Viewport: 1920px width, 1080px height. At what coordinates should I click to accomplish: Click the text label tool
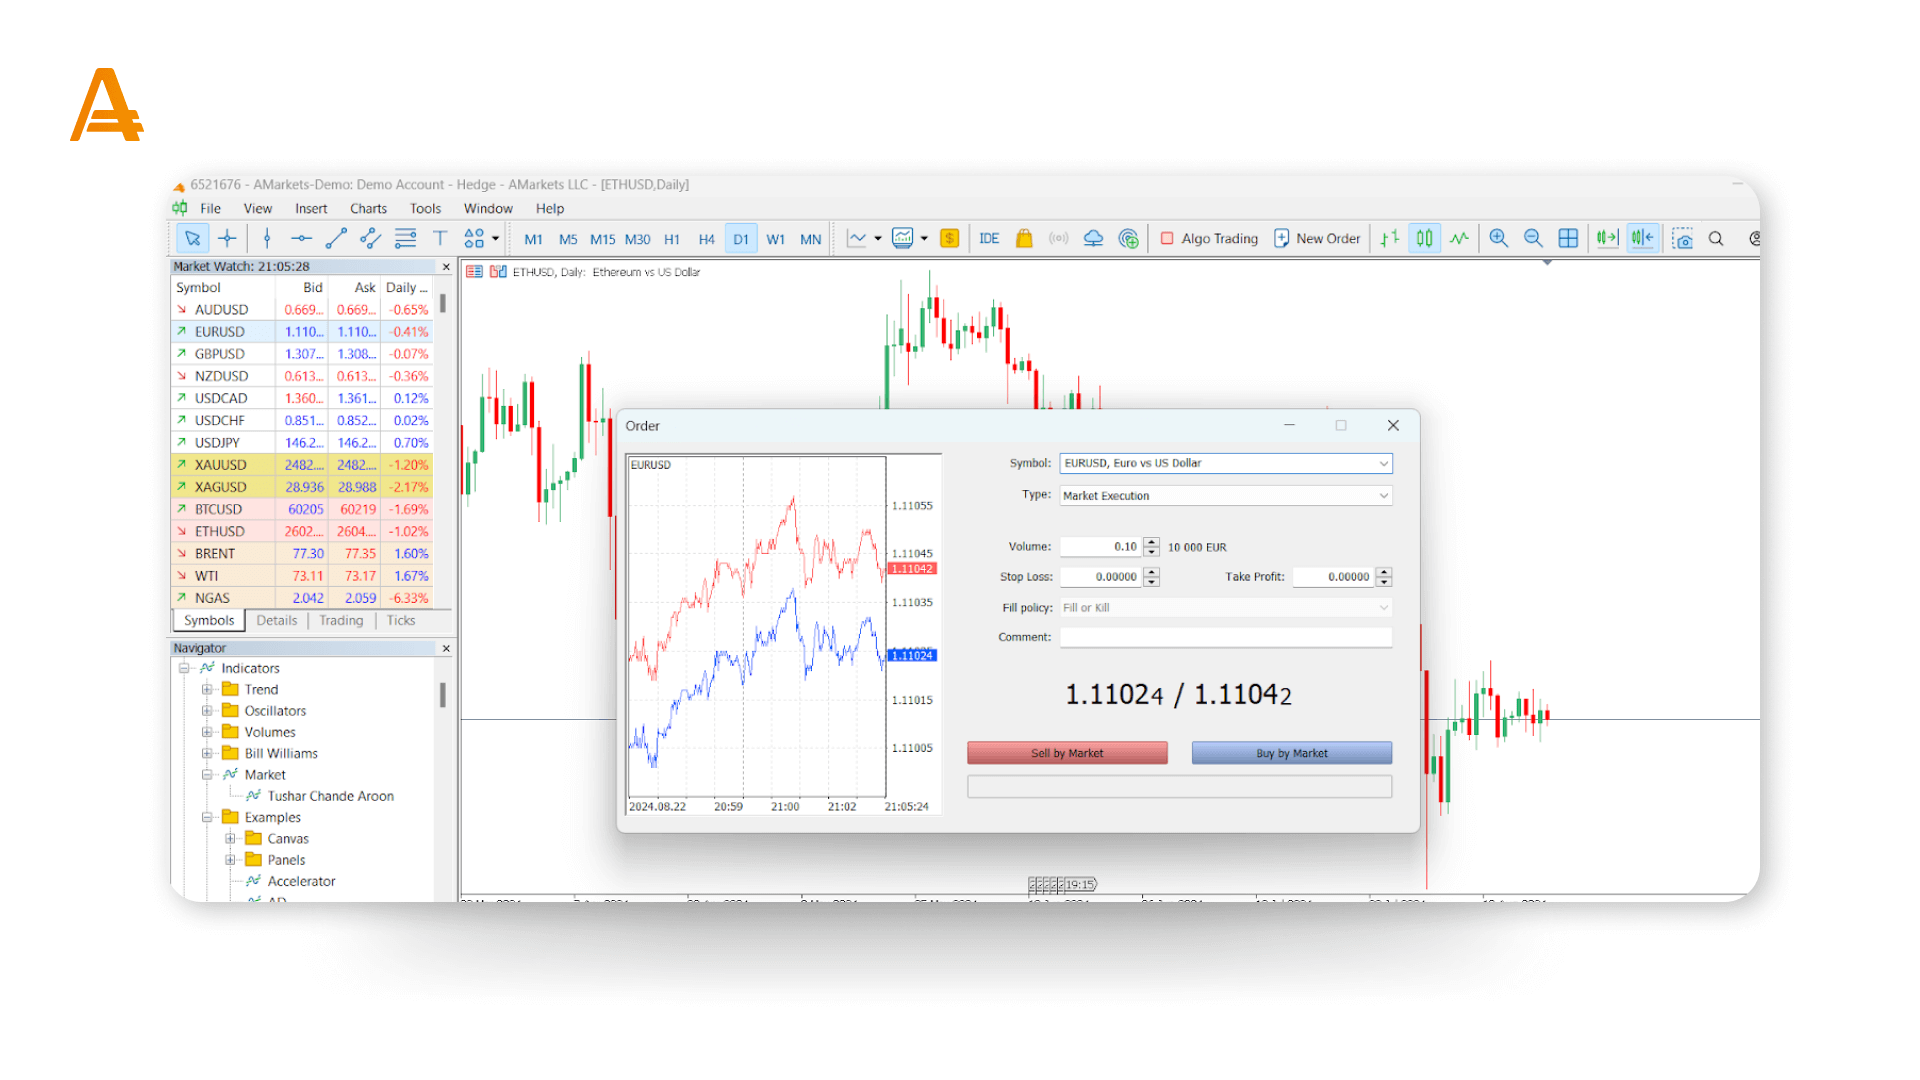point(440,238)
